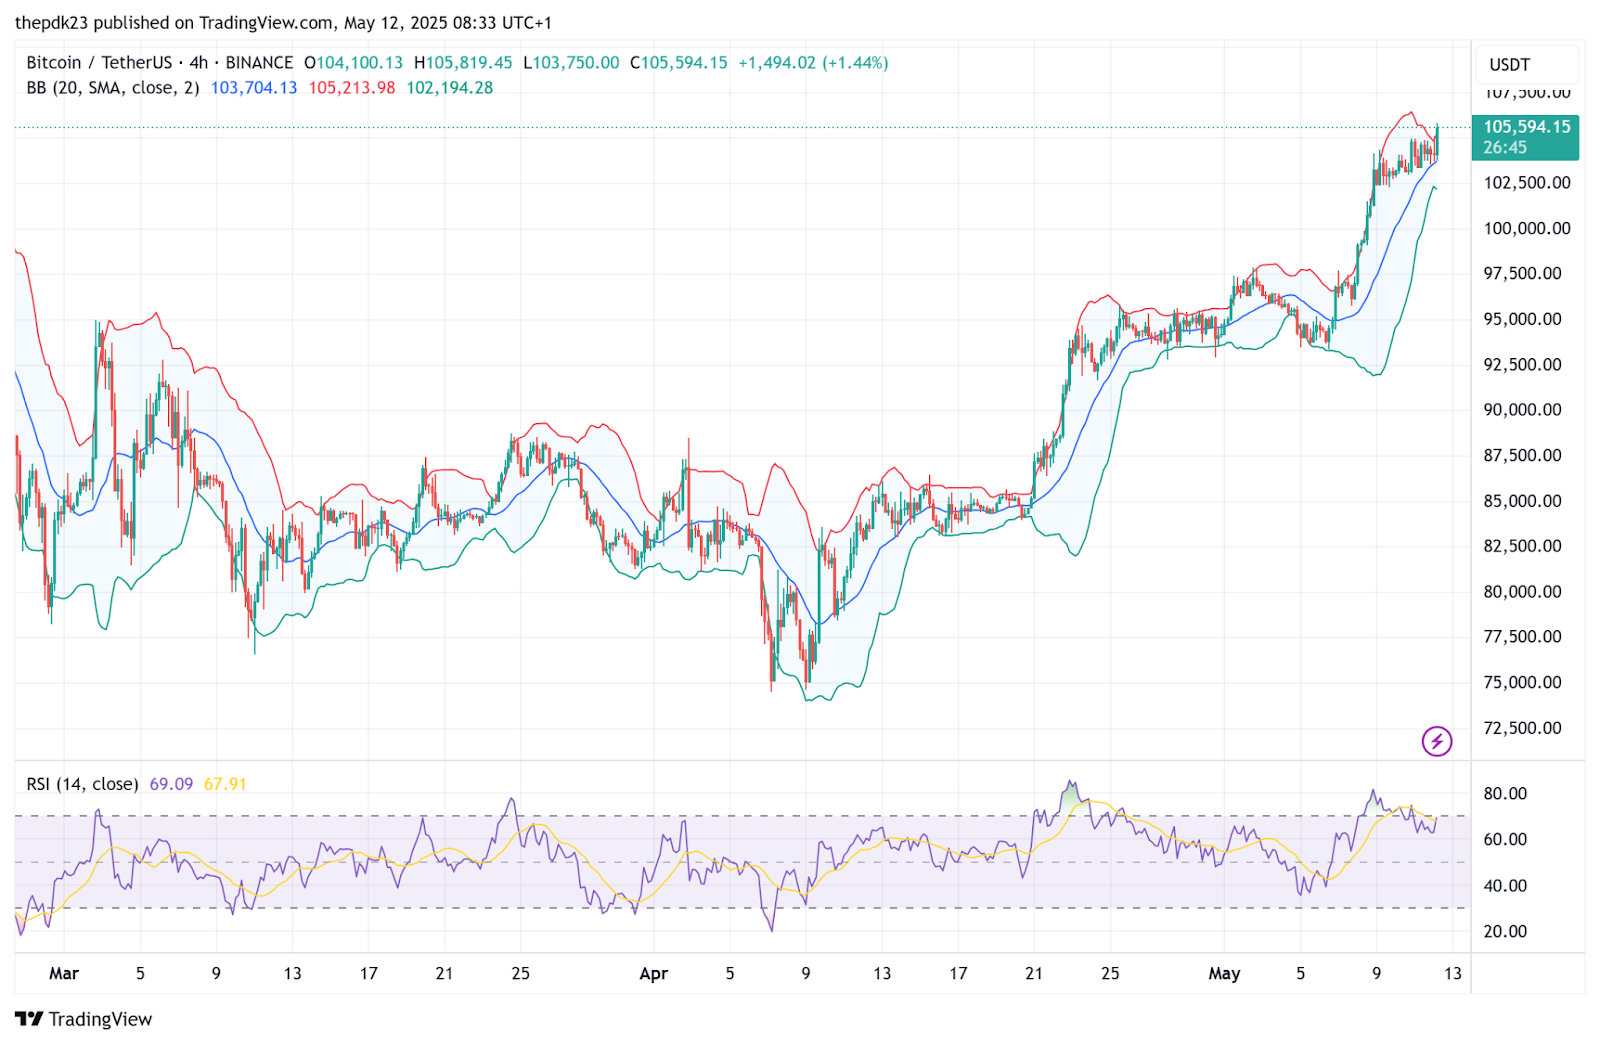The image size is (1600, 1045).
Task: Click the closing price C105,594.15 value
Action: point(679,62)
